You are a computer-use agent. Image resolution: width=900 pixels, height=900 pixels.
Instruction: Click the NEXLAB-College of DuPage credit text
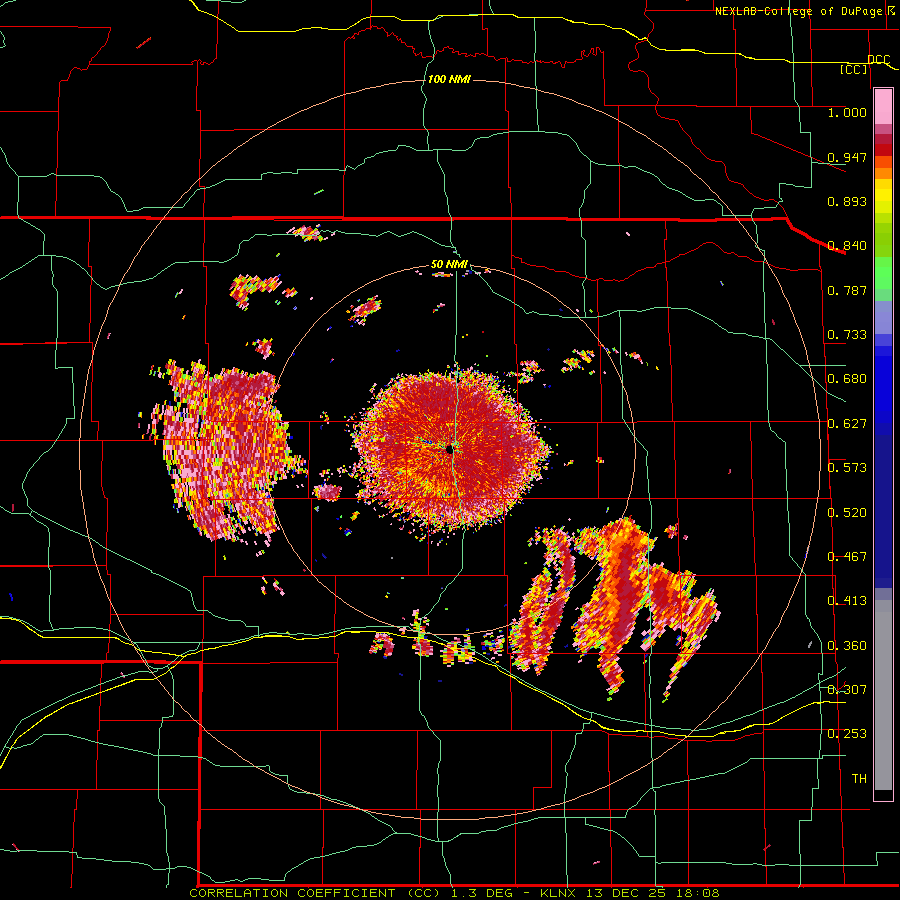pos(804,11)
